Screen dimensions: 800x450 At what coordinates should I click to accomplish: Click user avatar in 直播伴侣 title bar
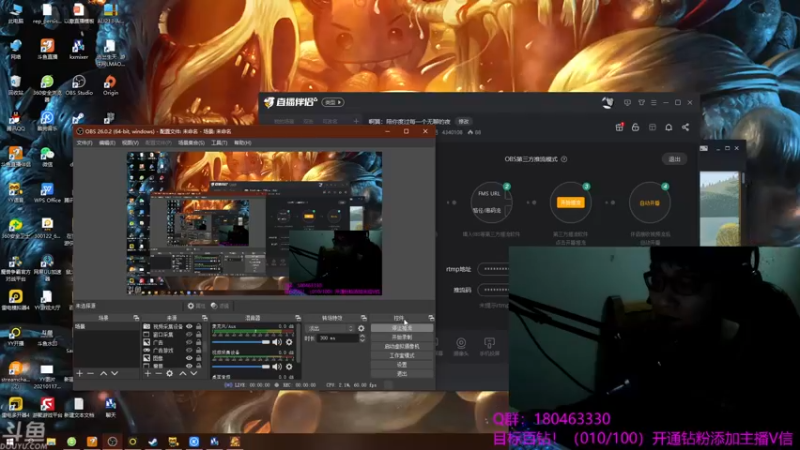click(607, 103)
